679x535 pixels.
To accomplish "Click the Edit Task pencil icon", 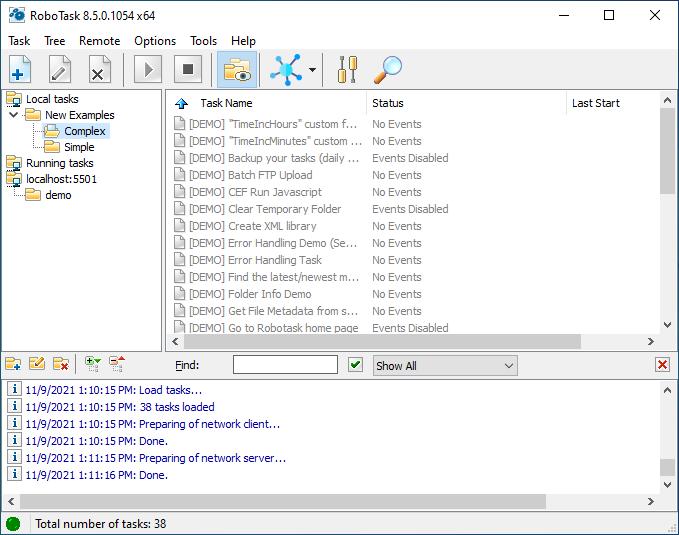I will pyautogui.click(x=60, y=69).
